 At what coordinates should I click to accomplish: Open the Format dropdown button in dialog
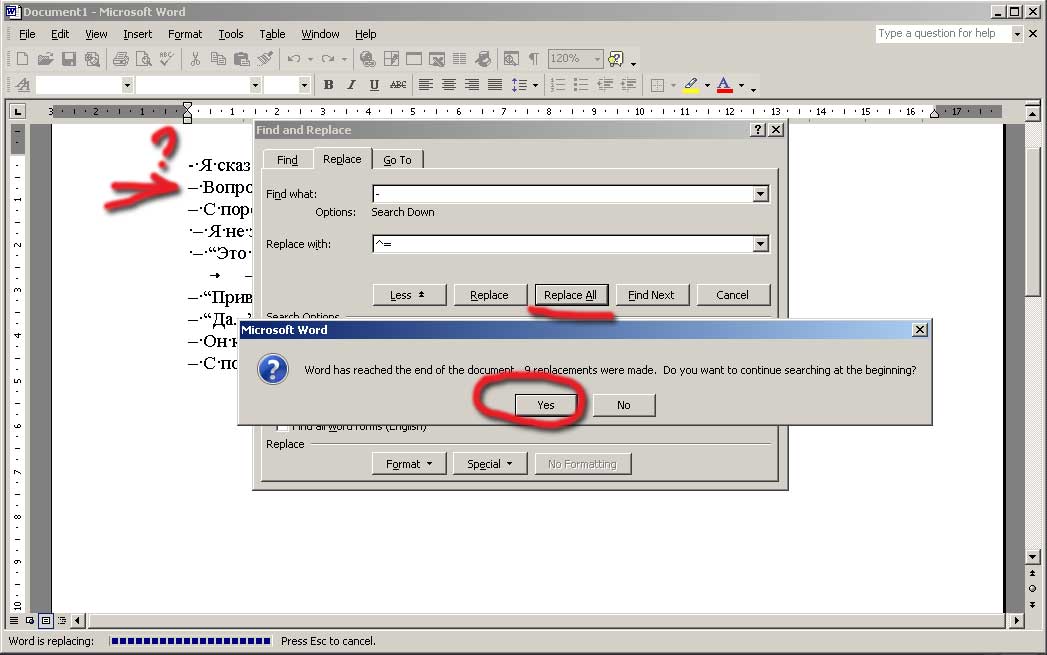409,463
